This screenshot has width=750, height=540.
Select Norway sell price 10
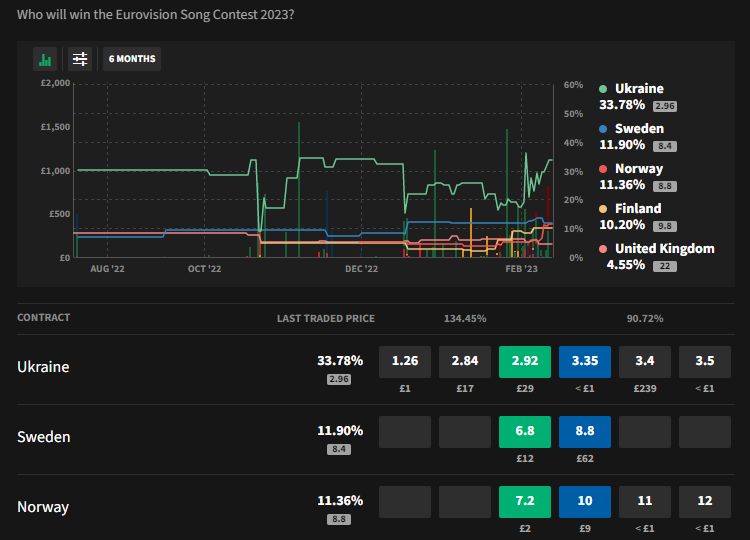[x=585, y=502]
